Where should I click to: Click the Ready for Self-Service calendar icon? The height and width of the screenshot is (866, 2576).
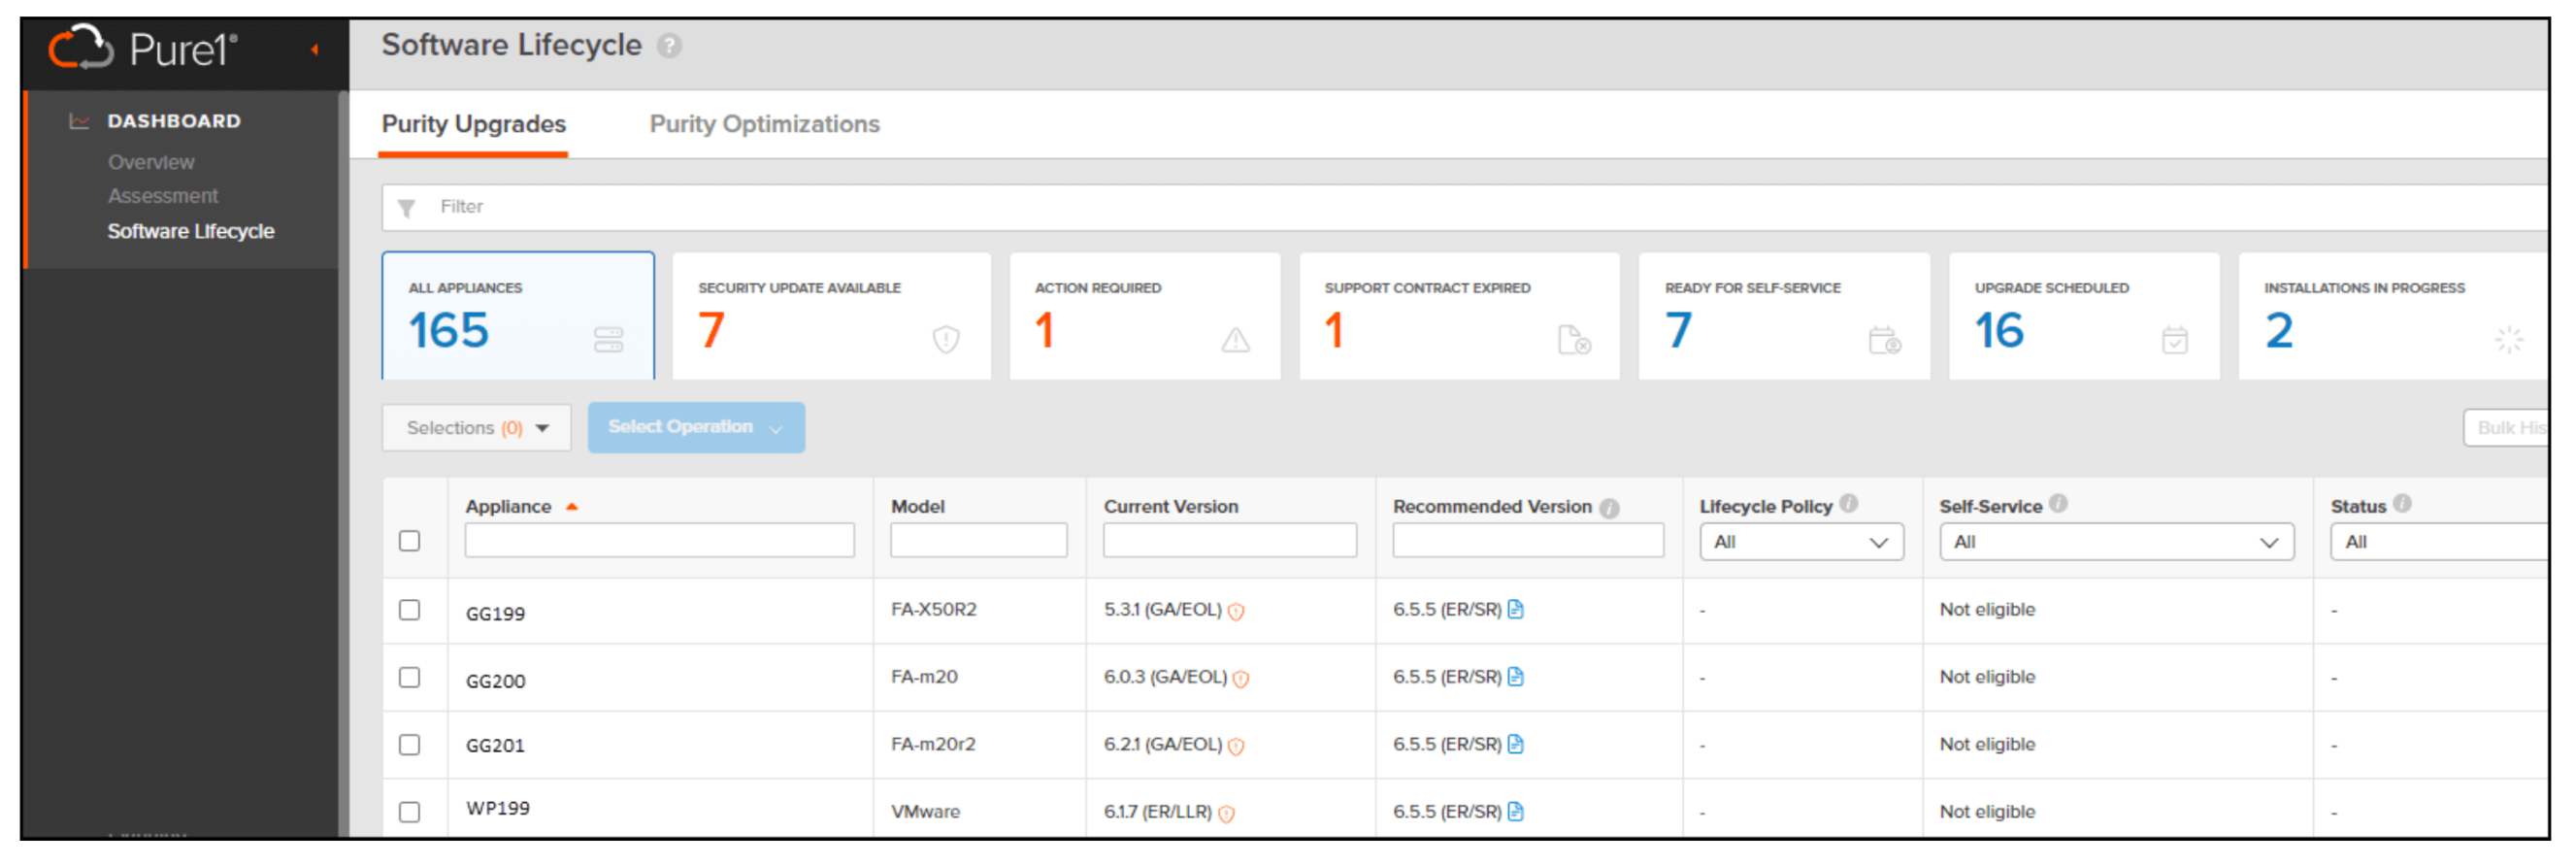tap(1885, 340)
